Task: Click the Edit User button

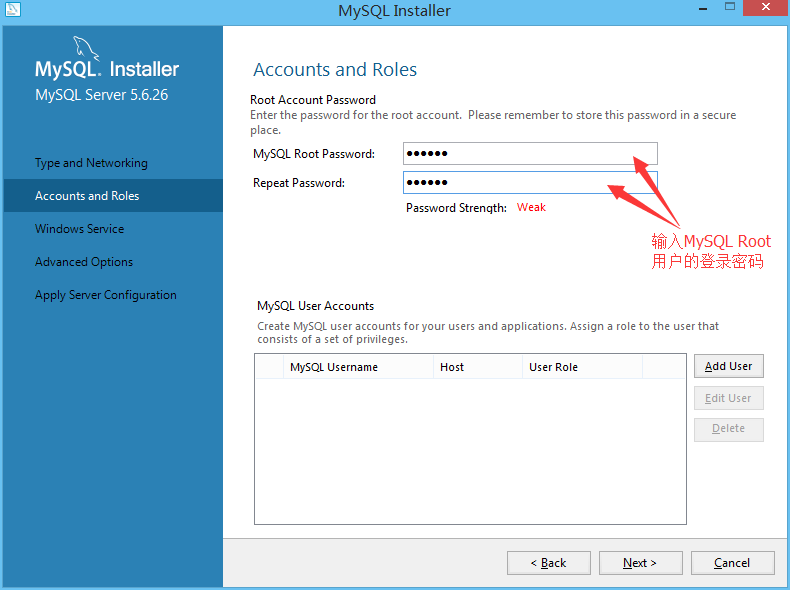Action: [729, 398]
